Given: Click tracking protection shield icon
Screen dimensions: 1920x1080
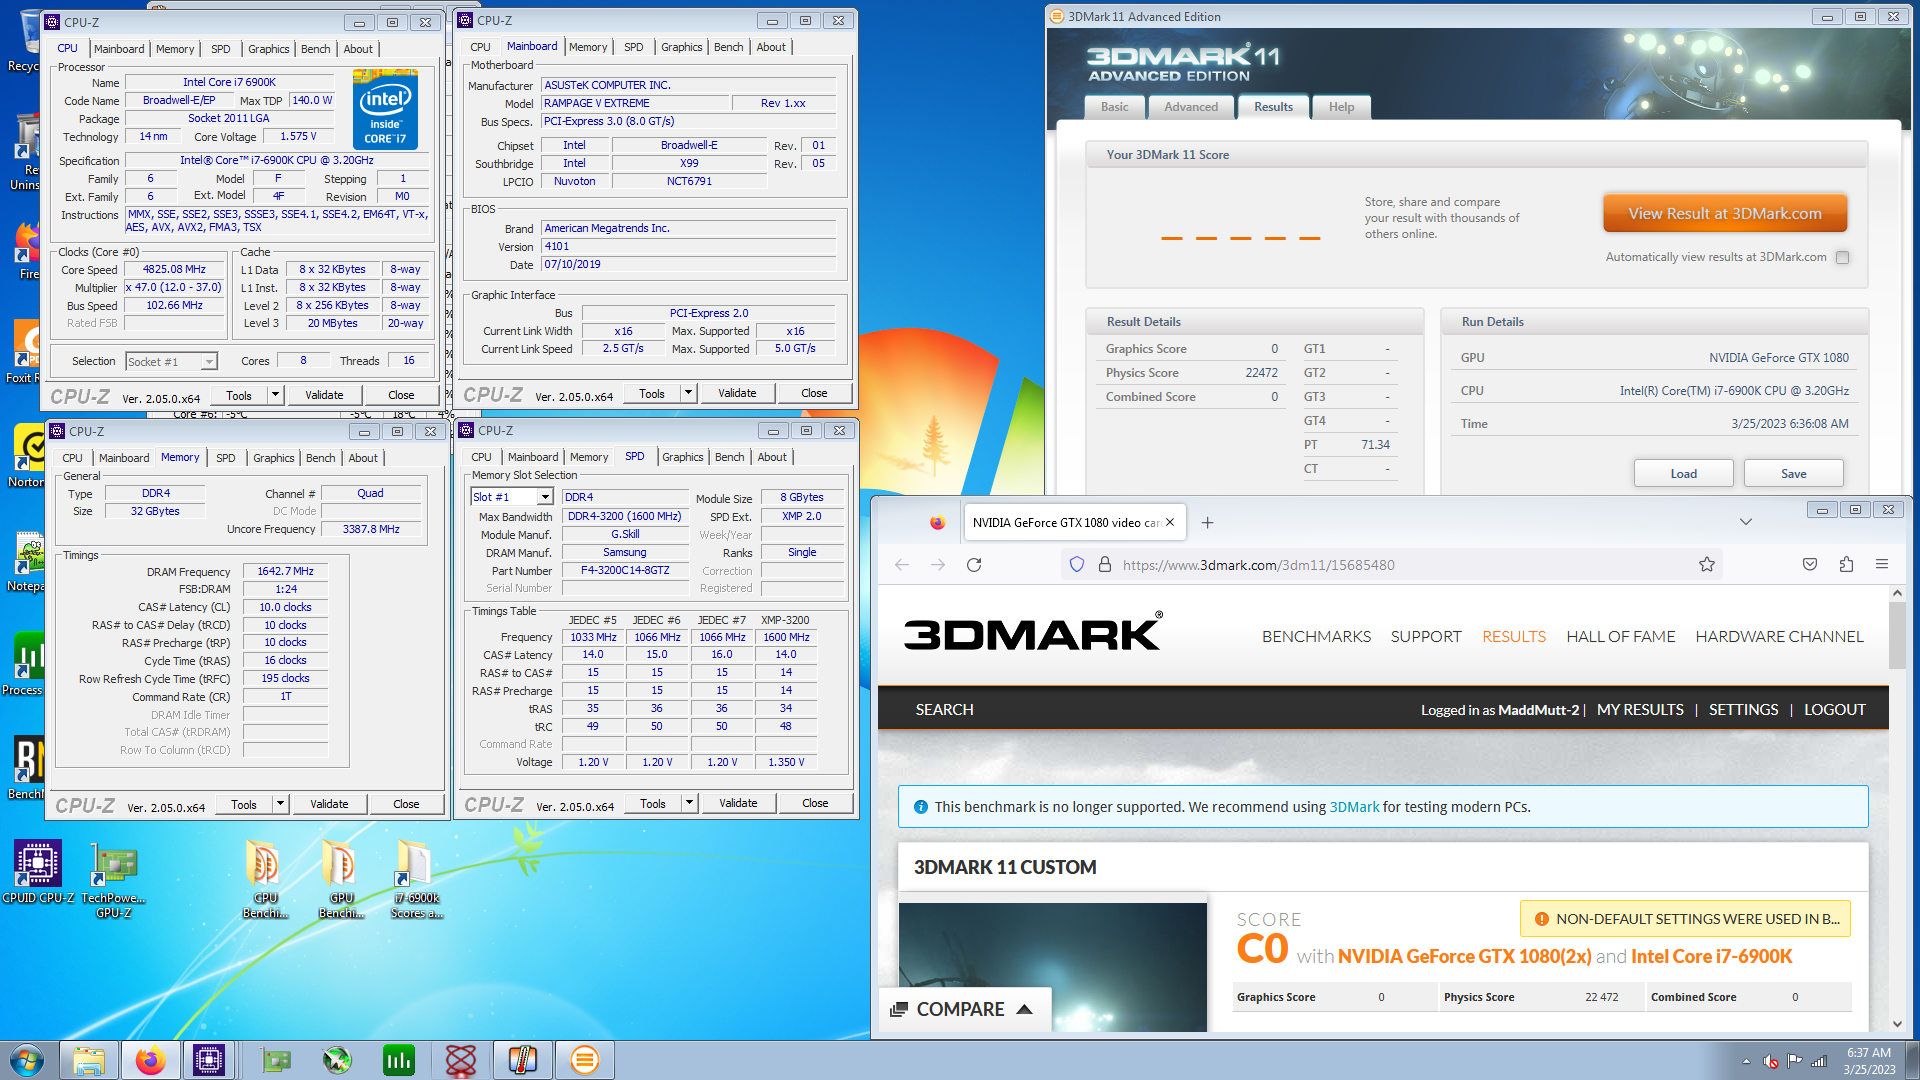Looking at the screenshot, I should [1077, 565].
